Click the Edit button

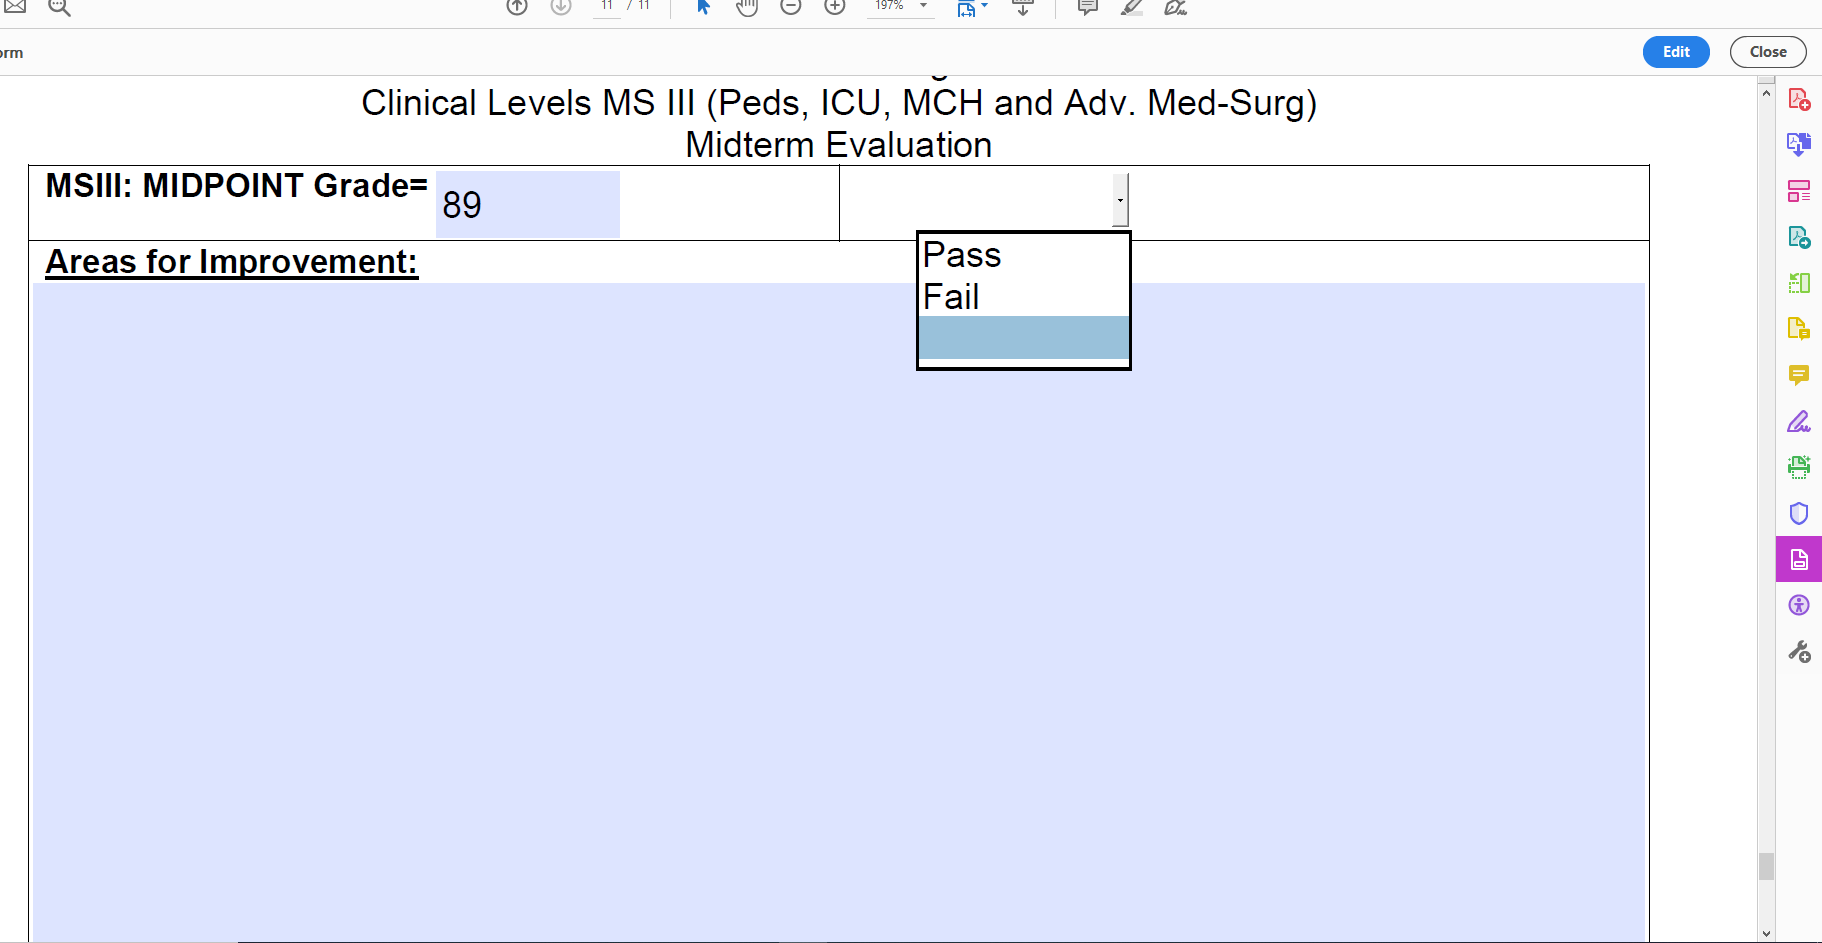point(1676,51)
